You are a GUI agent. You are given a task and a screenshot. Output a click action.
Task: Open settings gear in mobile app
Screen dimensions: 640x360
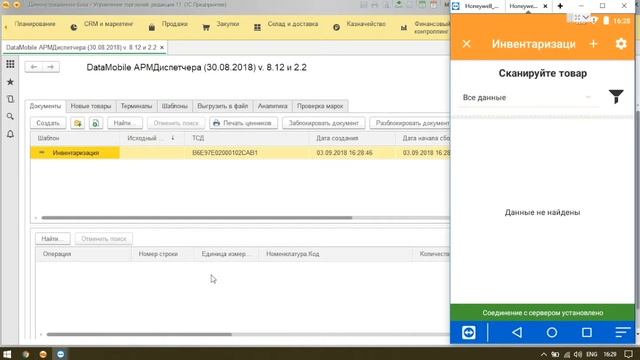click(621, 44)
